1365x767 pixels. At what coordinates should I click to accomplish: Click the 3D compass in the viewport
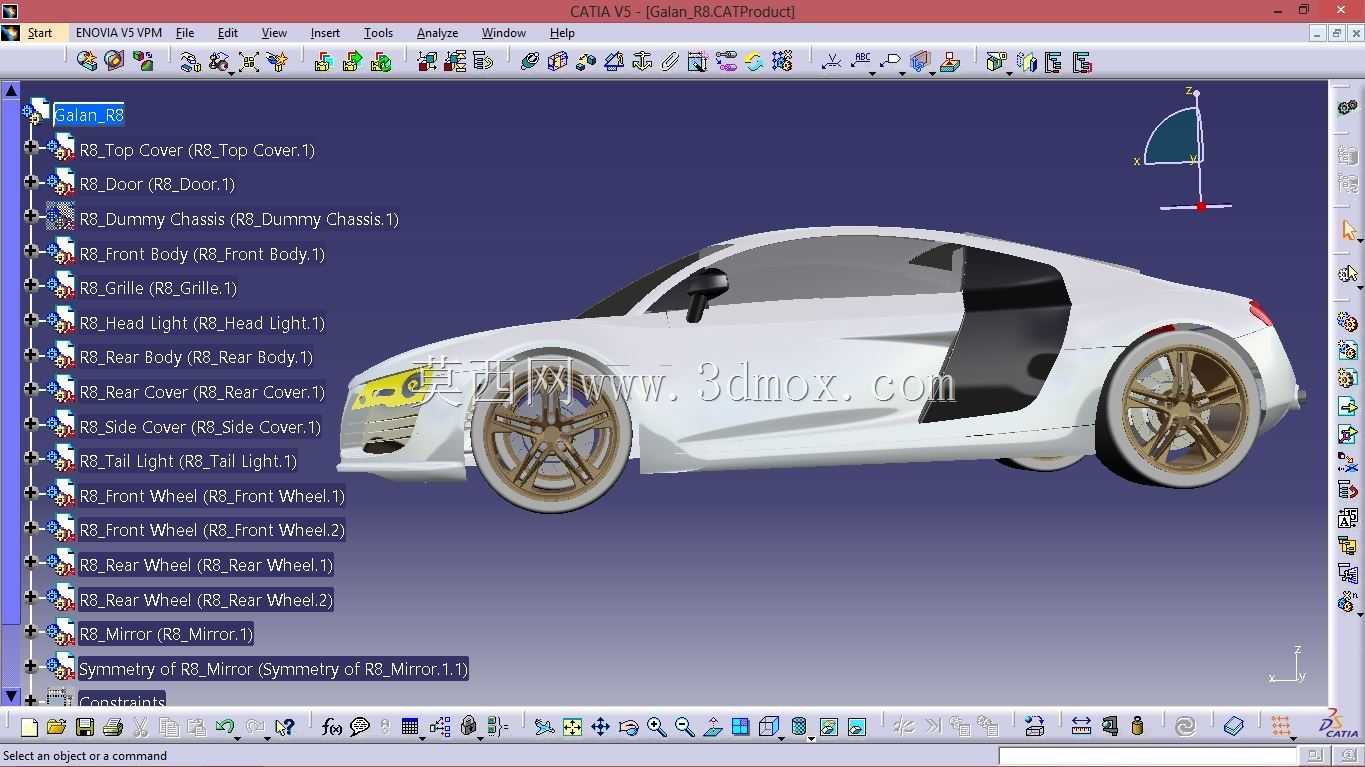pyautogui.click(x=1185, y=148)
